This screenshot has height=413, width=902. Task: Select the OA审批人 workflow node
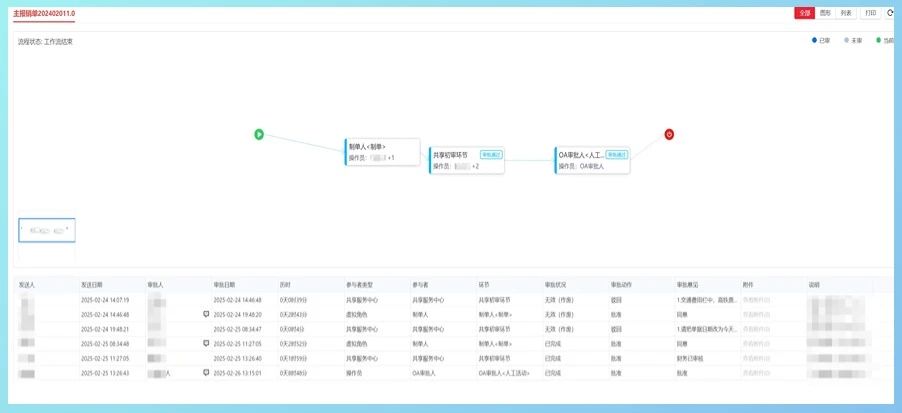pyautogui.click(x=593, y=160)
